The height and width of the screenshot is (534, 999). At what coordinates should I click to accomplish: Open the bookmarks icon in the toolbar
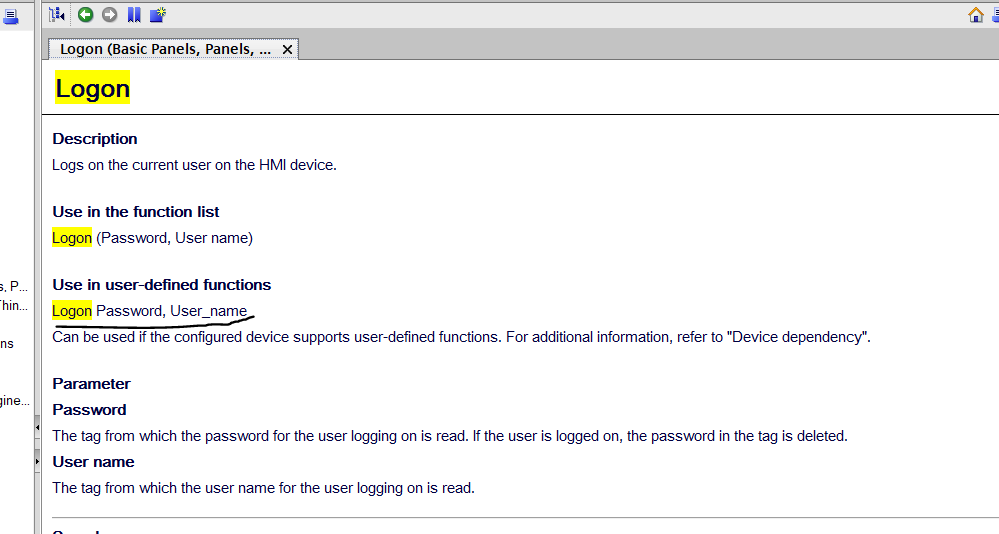pyautogui.click(x=134, y=14)
